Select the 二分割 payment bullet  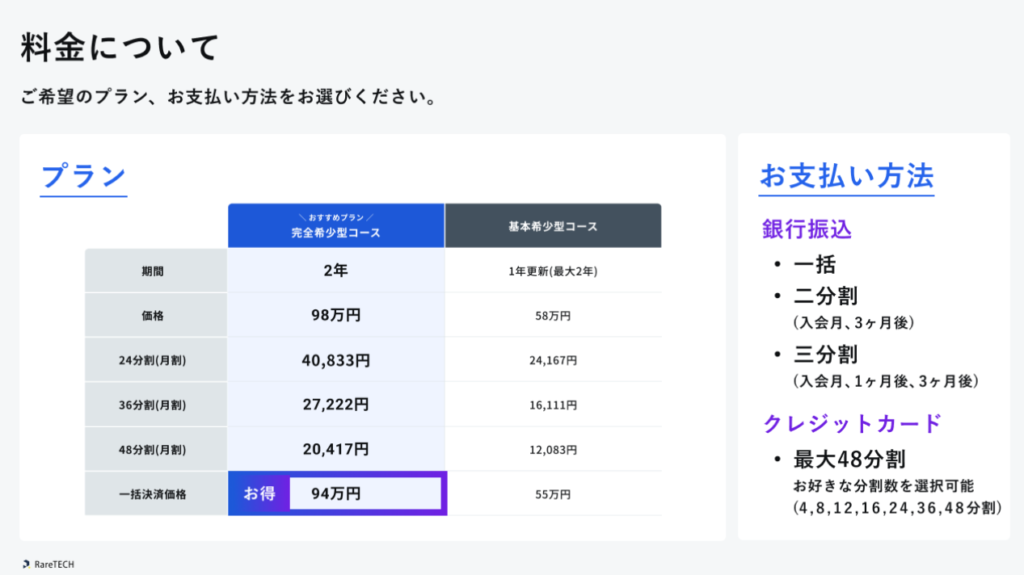tap(825, 296)
